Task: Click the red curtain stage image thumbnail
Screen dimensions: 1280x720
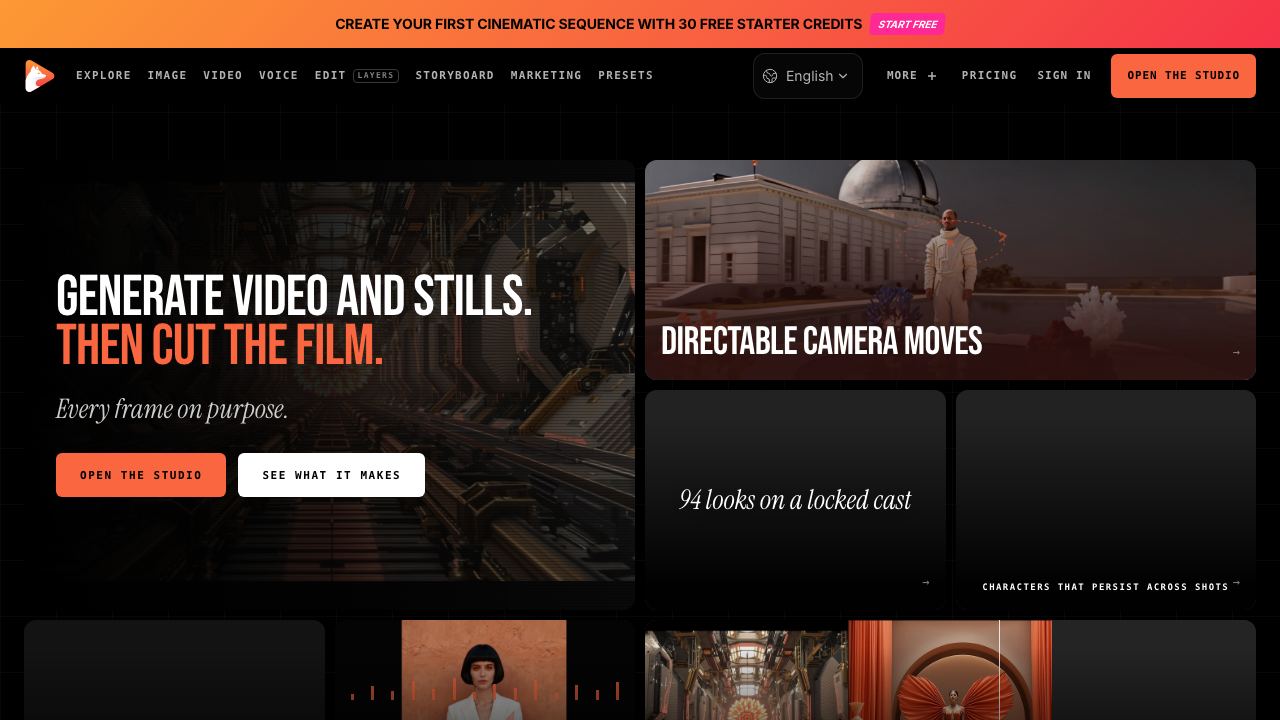Action: coord(950,670)
